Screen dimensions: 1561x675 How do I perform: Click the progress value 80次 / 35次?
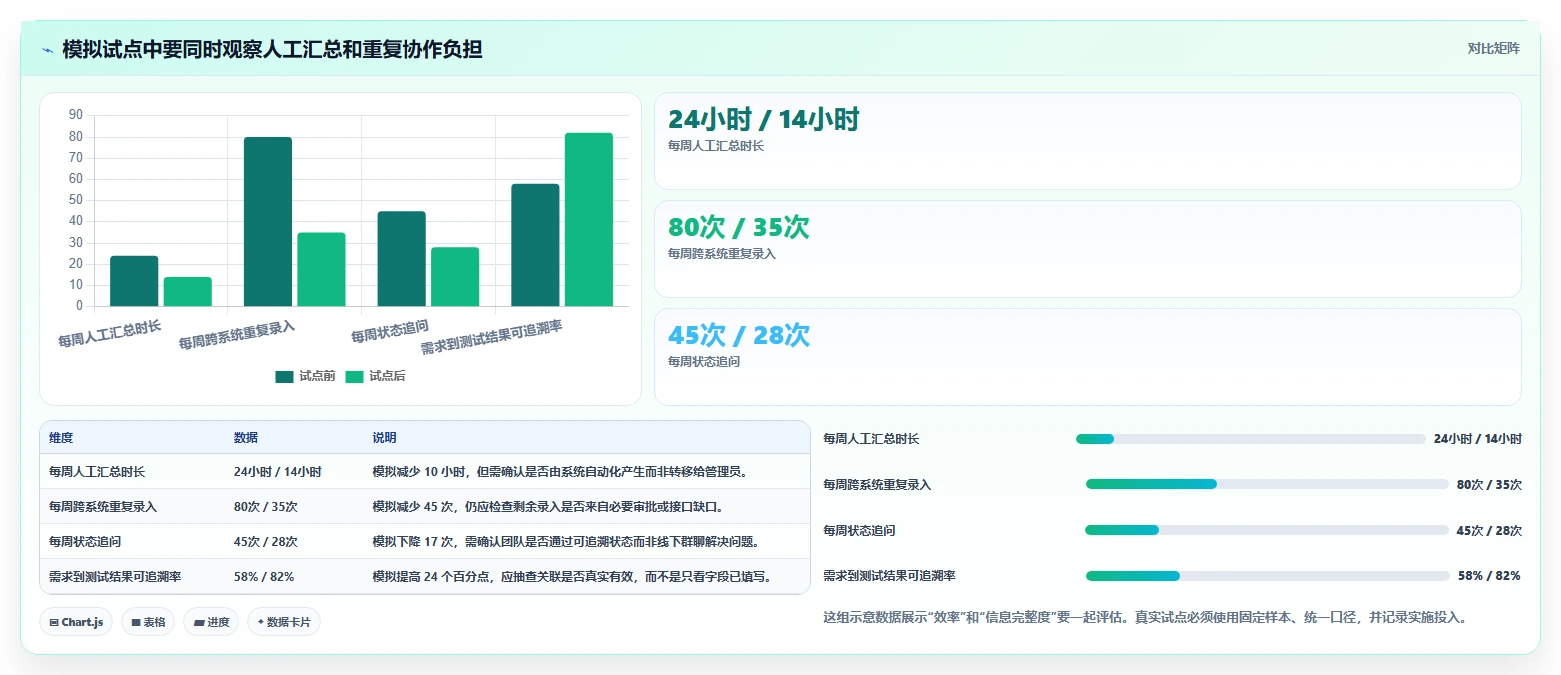click(x=1489, y=484)
